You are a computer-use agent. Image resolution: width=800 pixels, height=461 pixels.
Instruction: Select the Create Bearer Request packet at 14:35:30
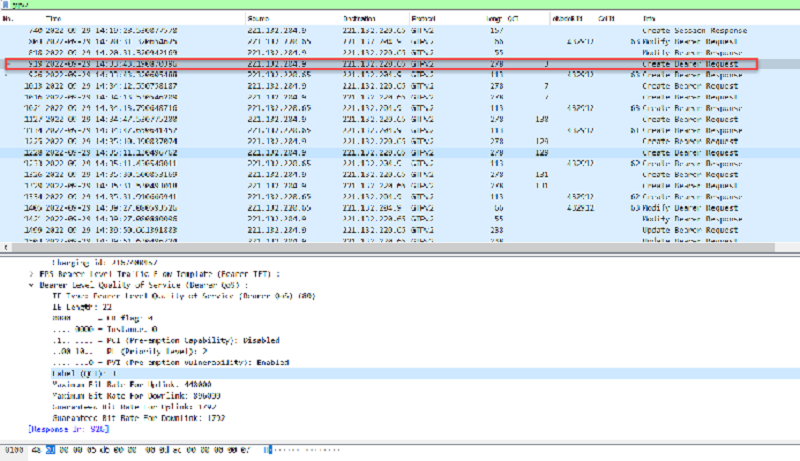tap(400, 174)
